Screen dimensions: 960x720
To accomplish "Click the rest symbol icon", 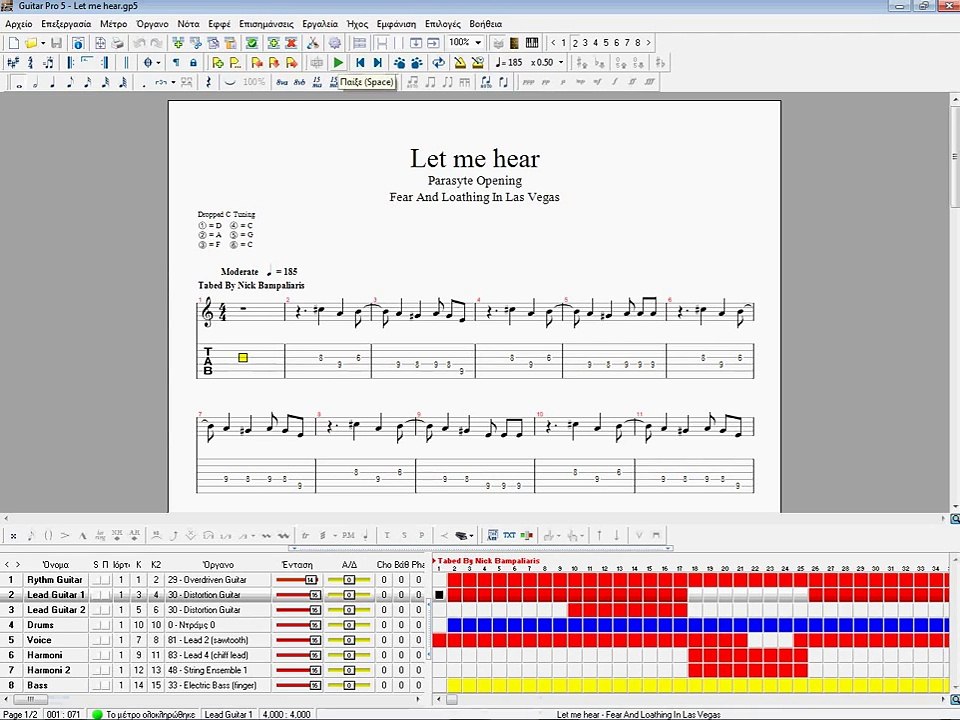I will [x=208, y=82].
